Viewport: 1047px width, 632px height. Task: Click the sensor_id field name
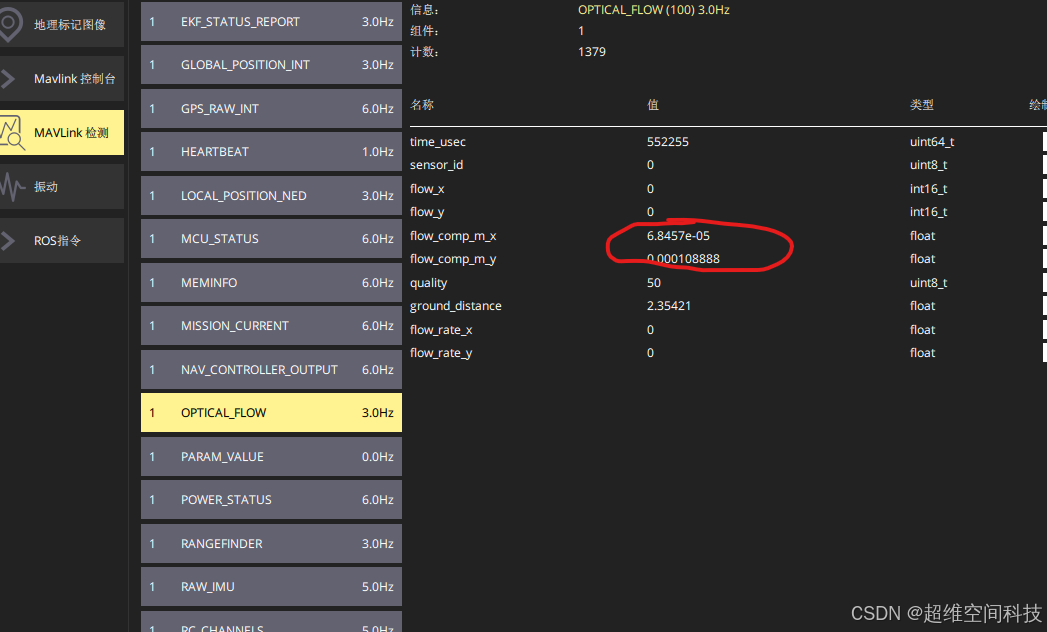437,164
